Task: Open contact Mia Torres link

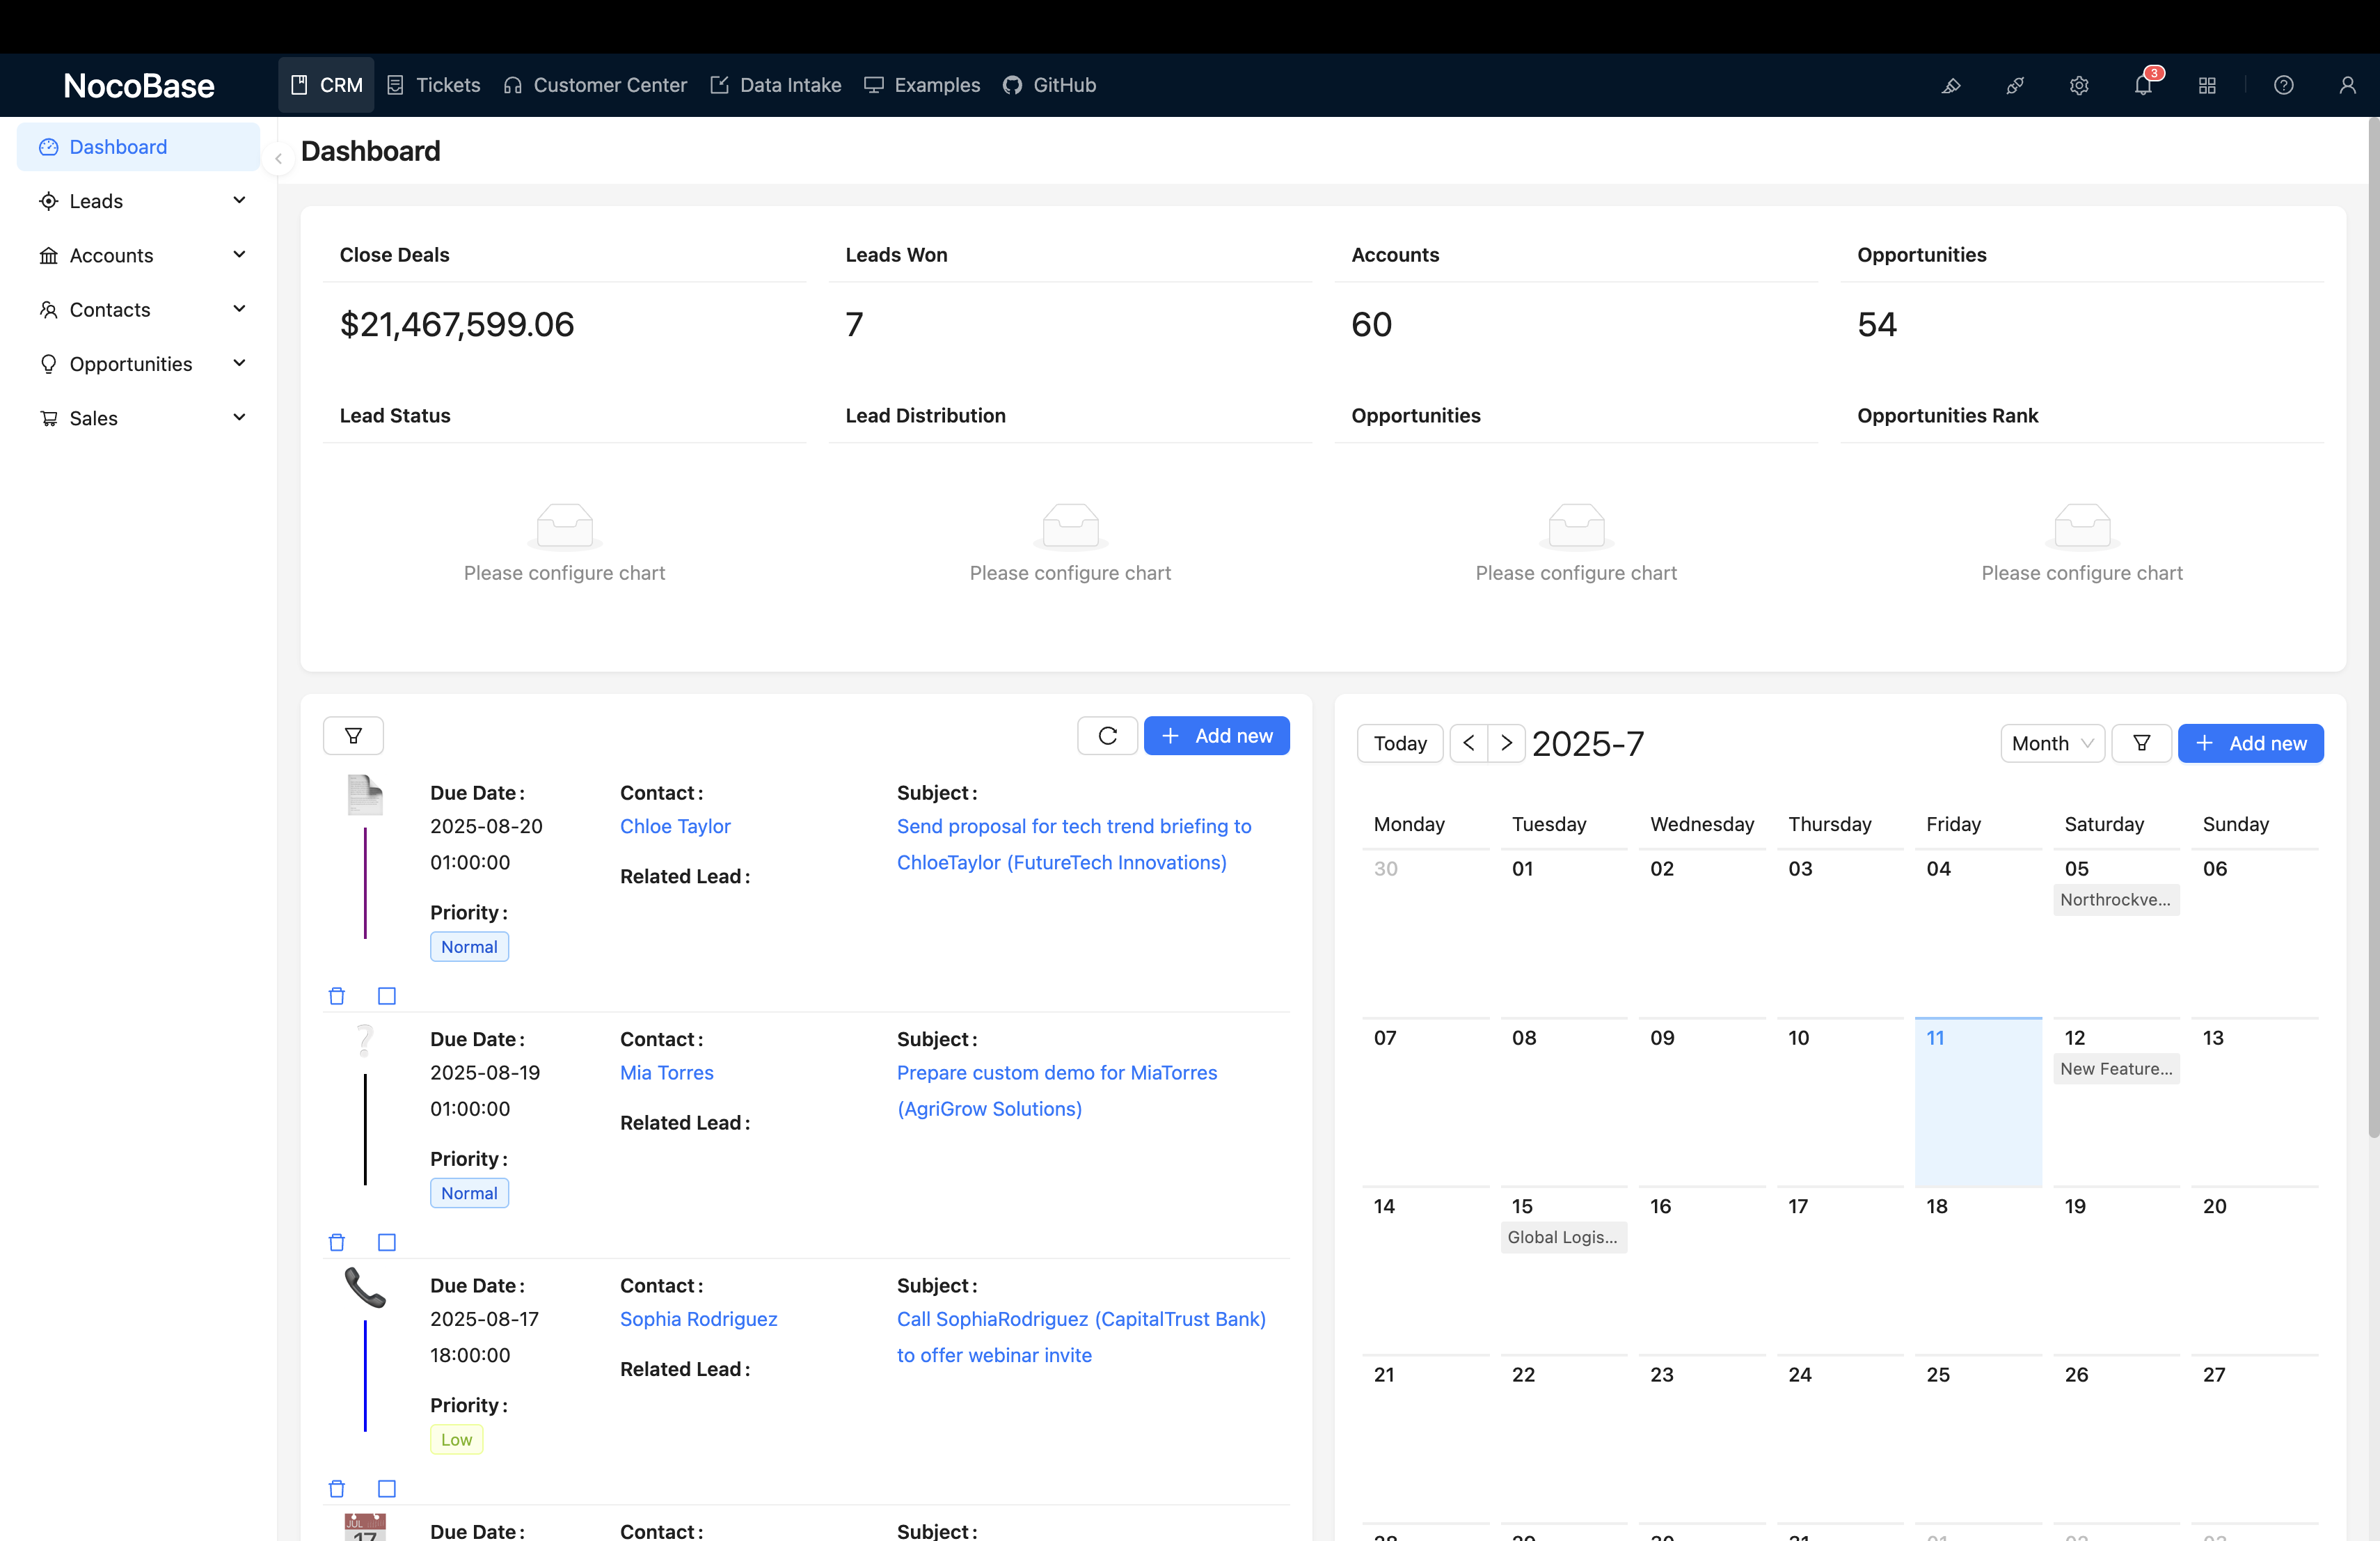Action: coord(667,1072)
